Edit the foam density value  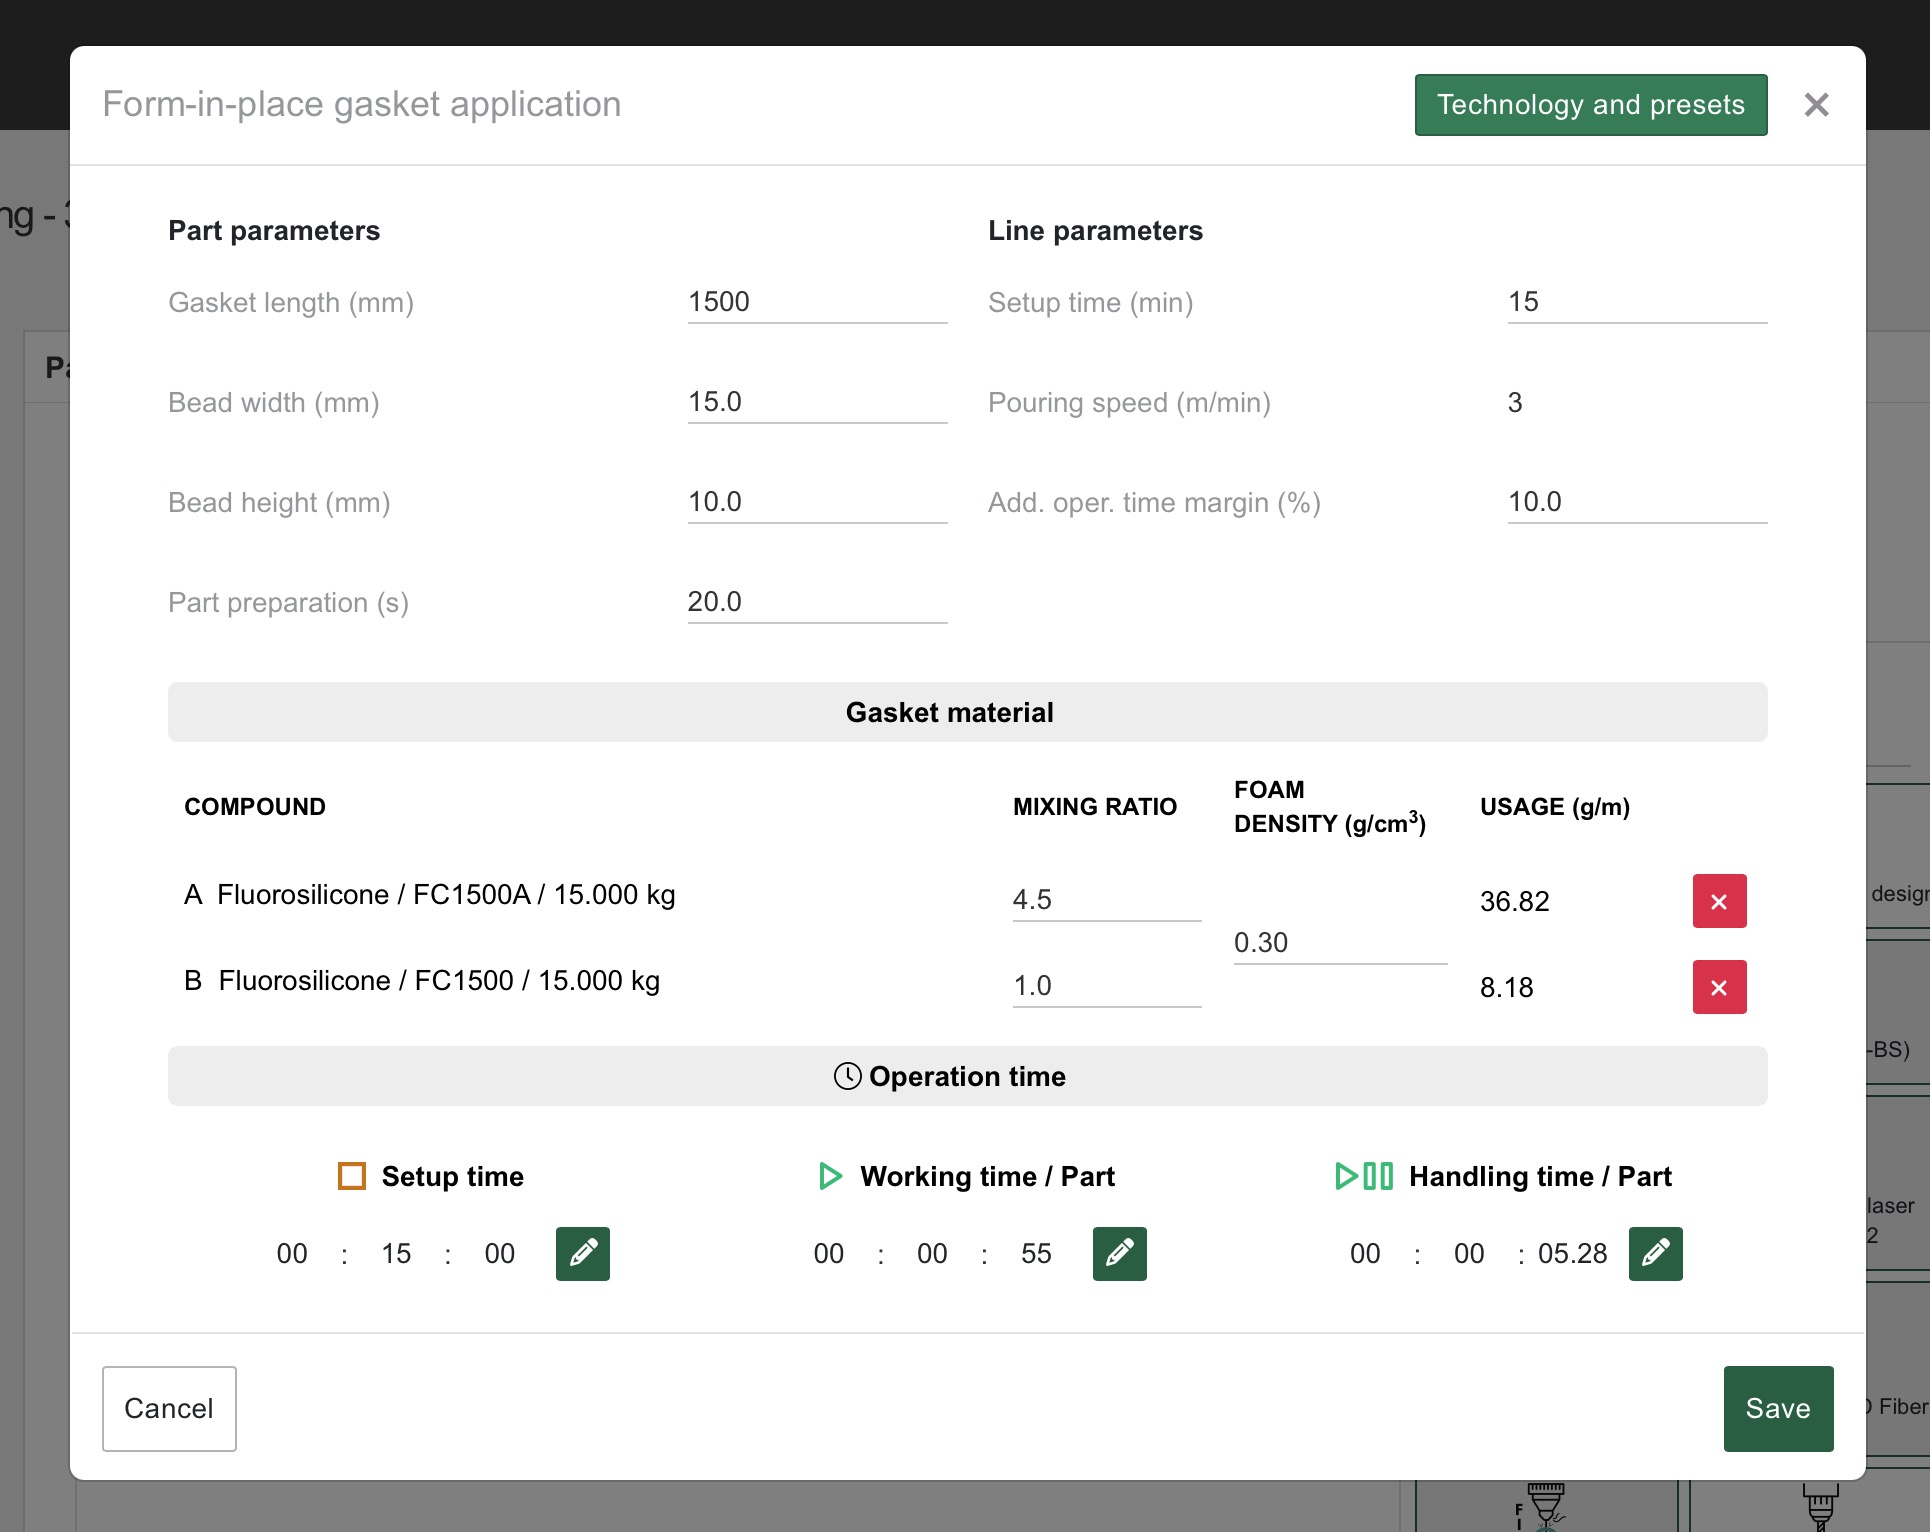click(x=1339, y=943)
